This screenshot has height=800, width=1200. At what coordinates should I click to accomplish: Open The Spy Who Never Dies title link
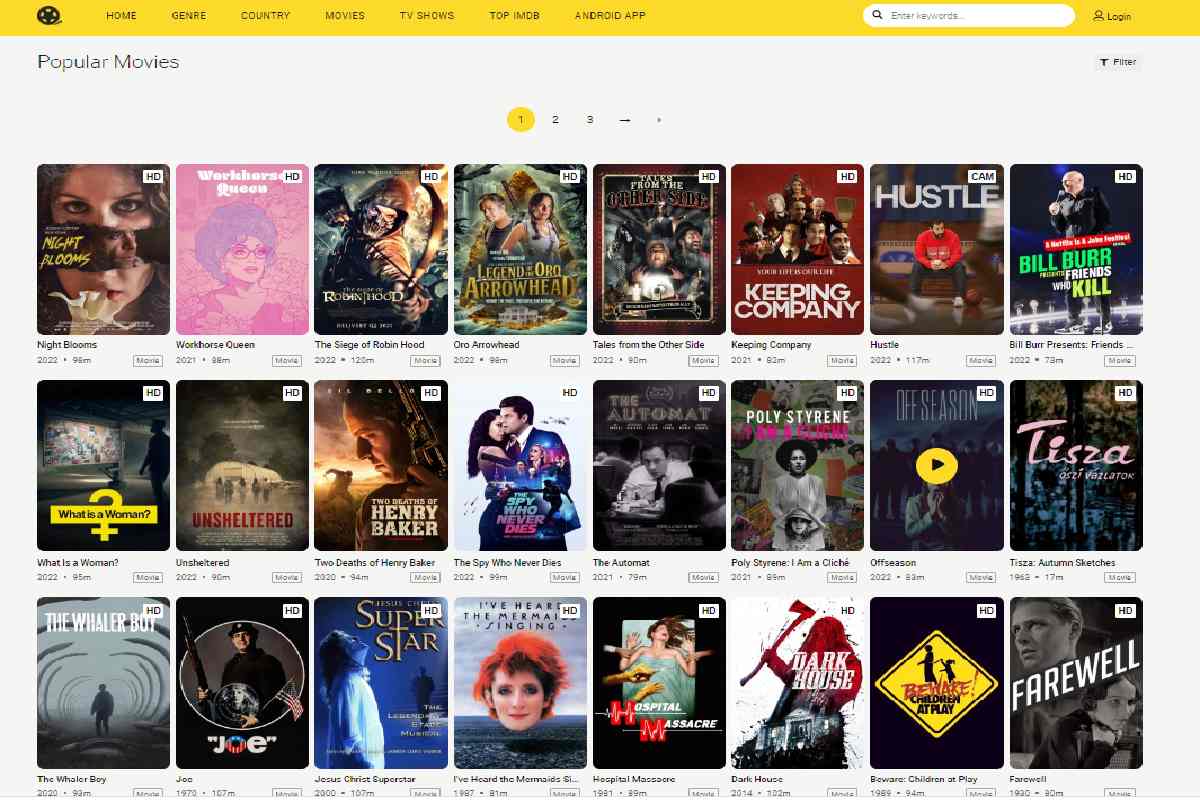click(x=508, y=563)
